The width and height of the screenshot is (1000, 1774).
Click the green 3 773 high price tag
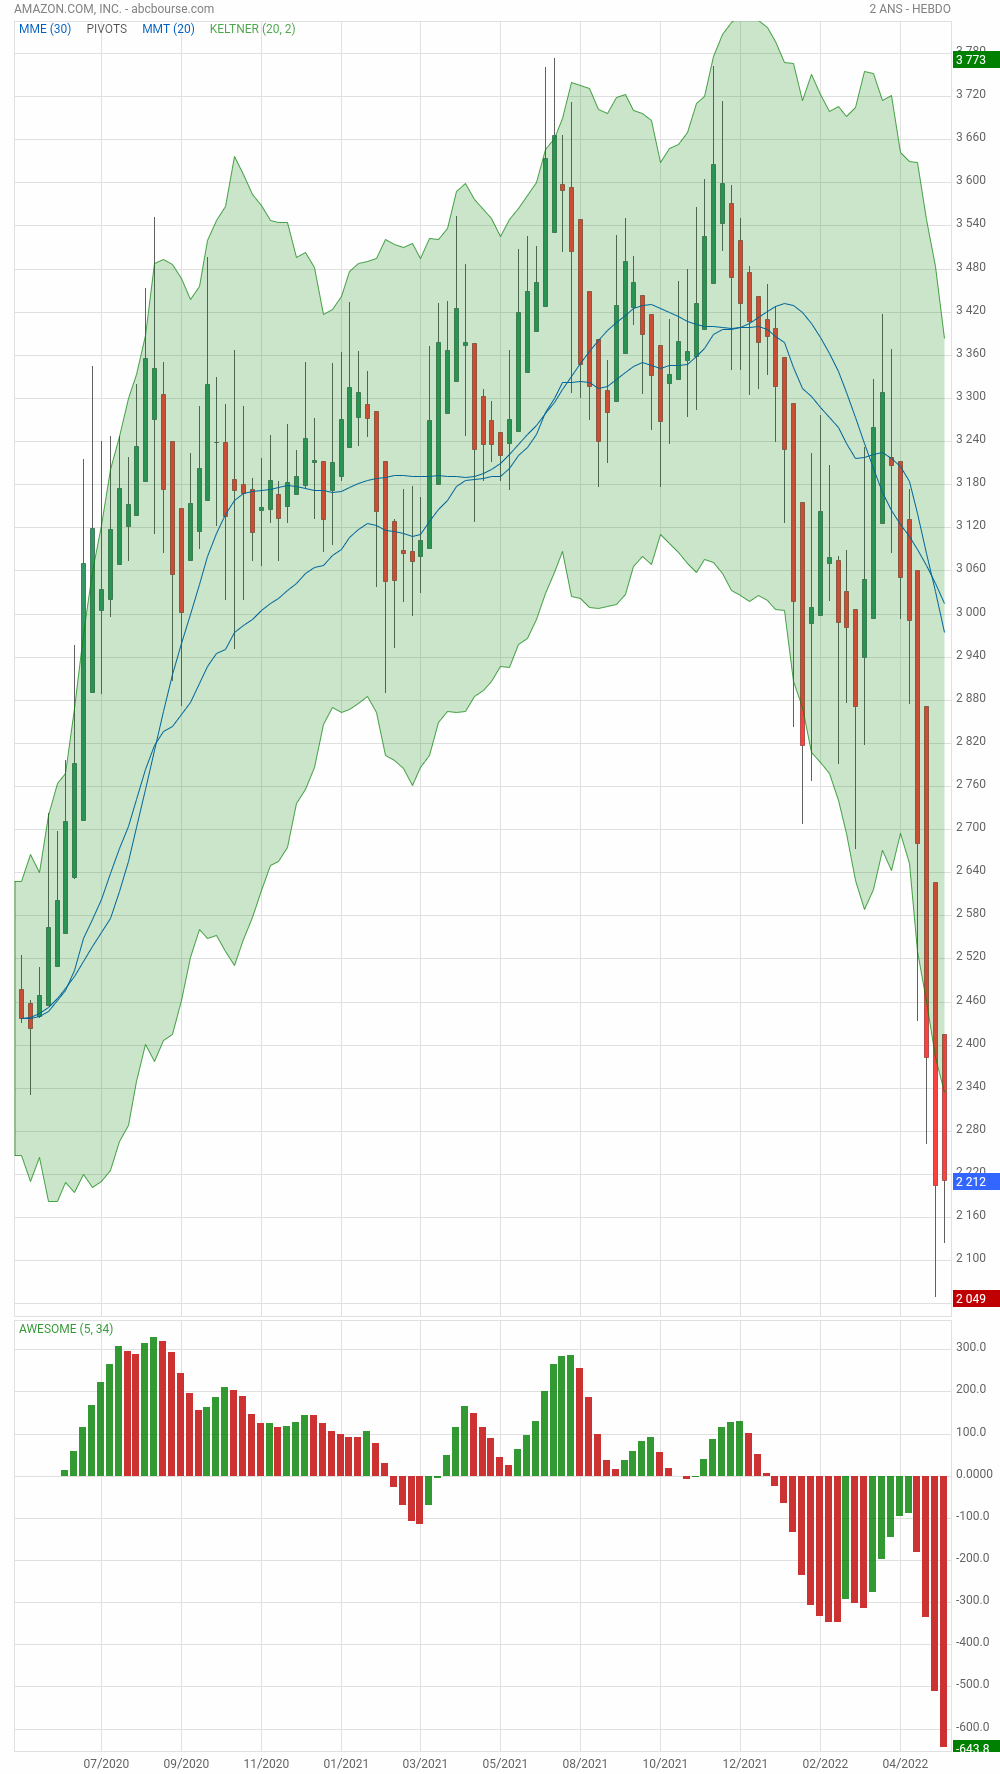(976, 60)
